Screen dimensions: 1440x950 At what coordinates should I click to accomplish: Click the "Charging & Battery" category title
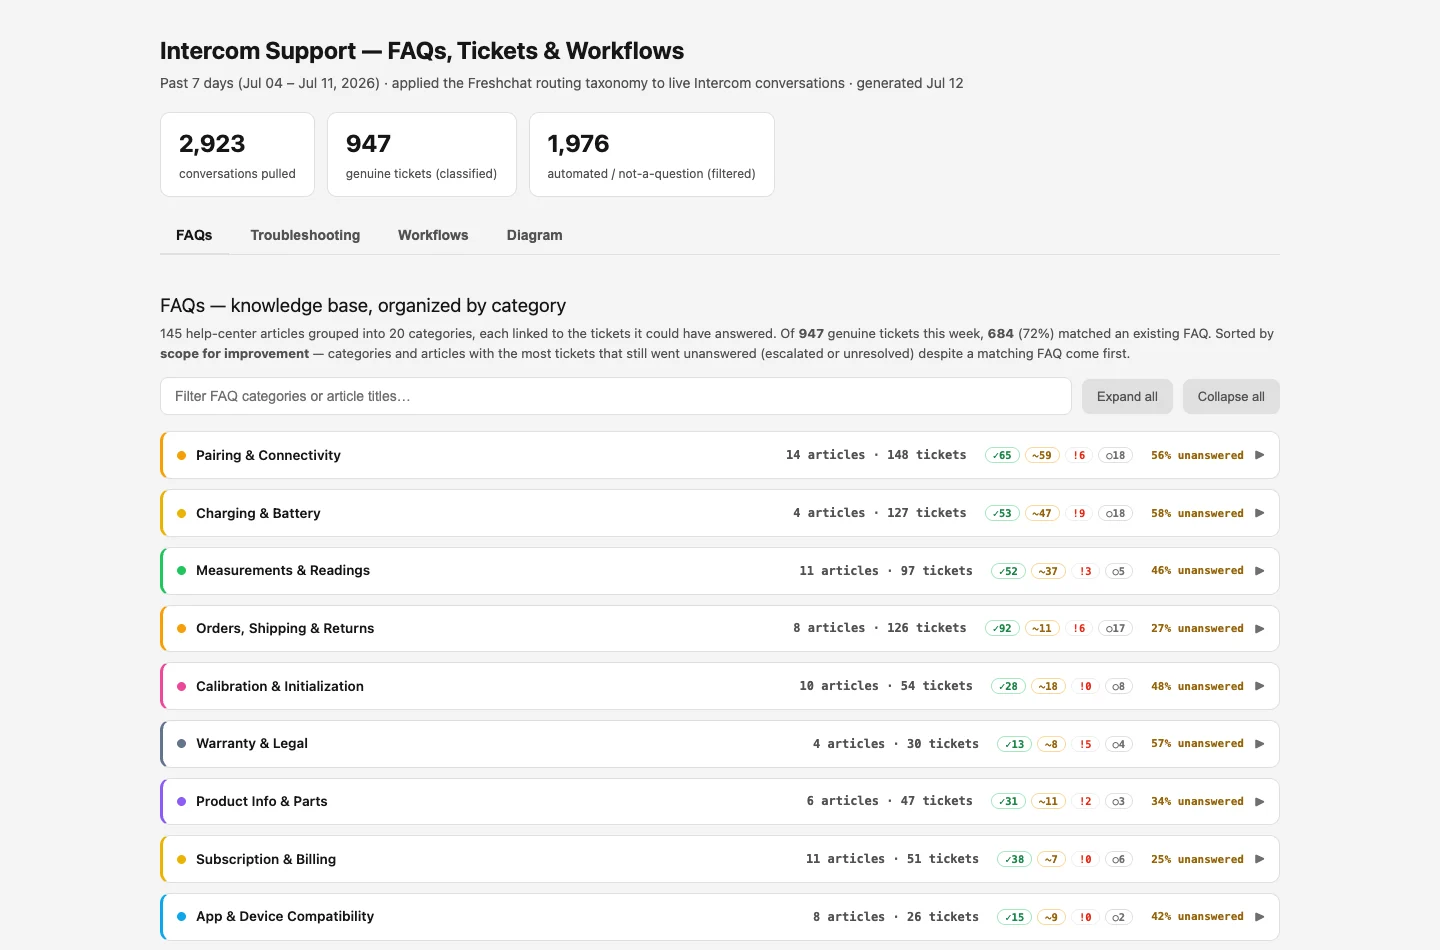click(258, 513)
